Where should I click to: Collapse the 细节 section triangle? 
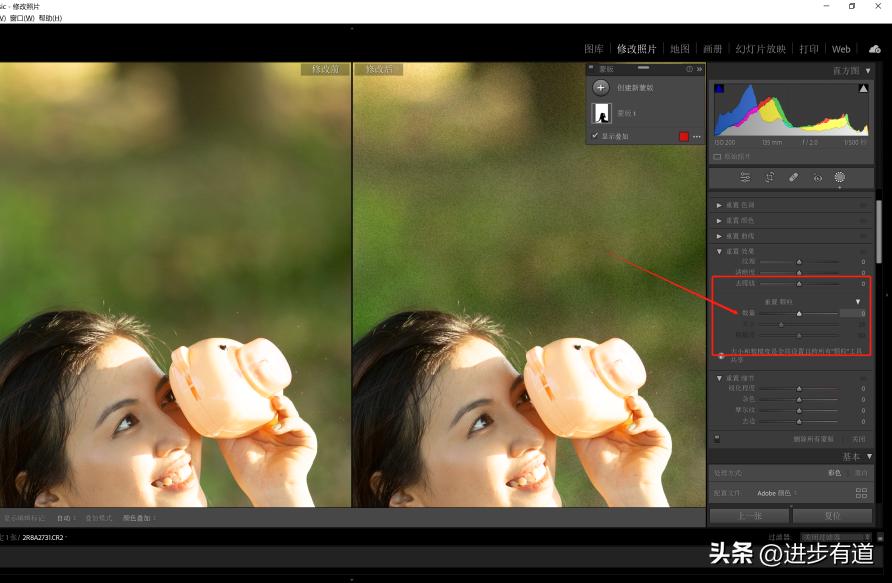click(719, 378)
